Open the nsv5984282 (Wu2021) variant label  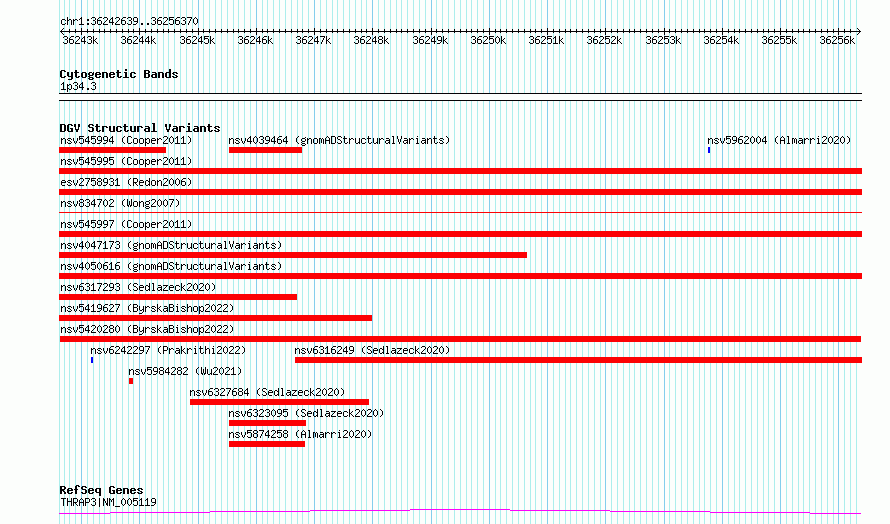(185, 371)
